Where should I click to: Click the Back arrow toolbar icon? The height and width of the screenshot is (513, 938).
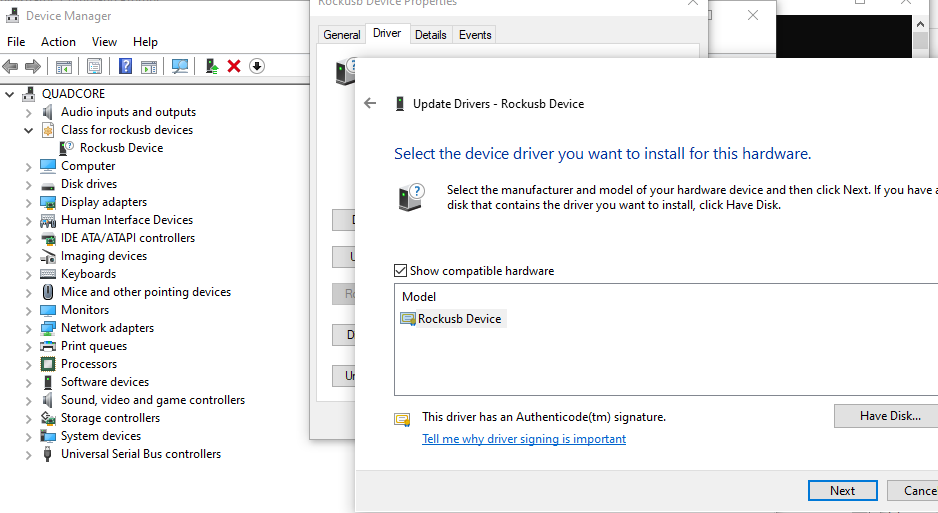click(10, 66)
